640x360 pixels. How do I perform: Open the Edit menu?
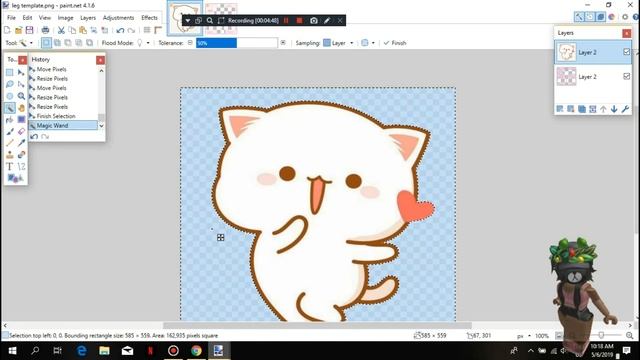[x=27, y=18]
